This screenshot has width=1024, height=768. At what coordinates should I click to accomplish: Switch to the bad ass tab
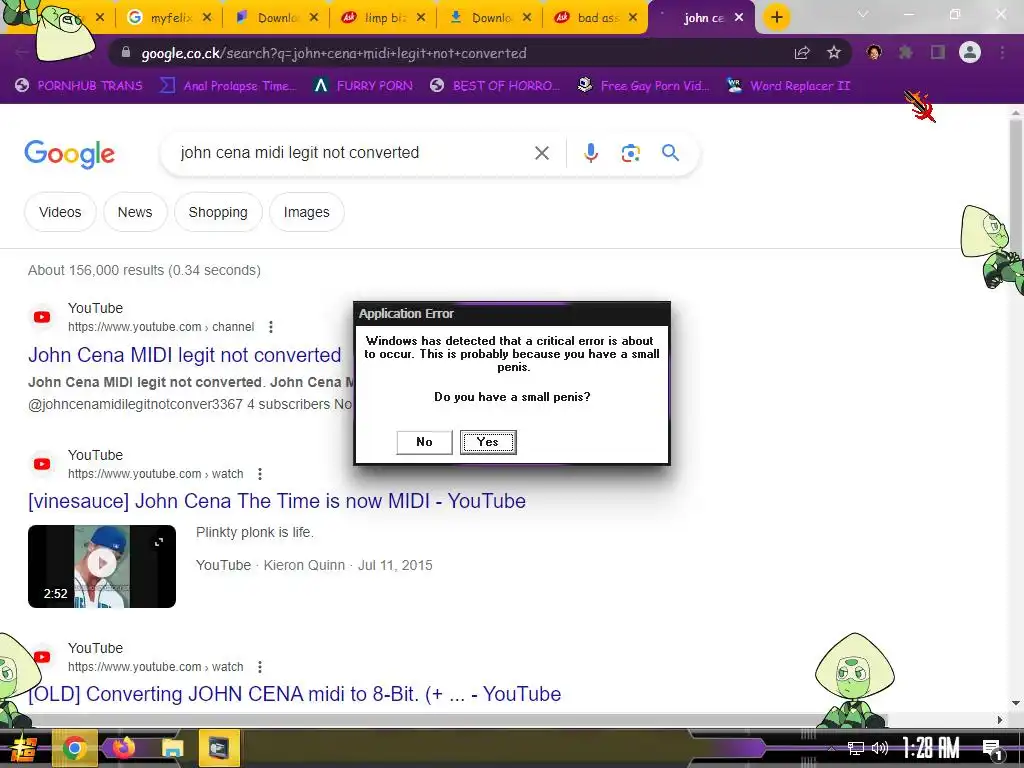(596, 18)
